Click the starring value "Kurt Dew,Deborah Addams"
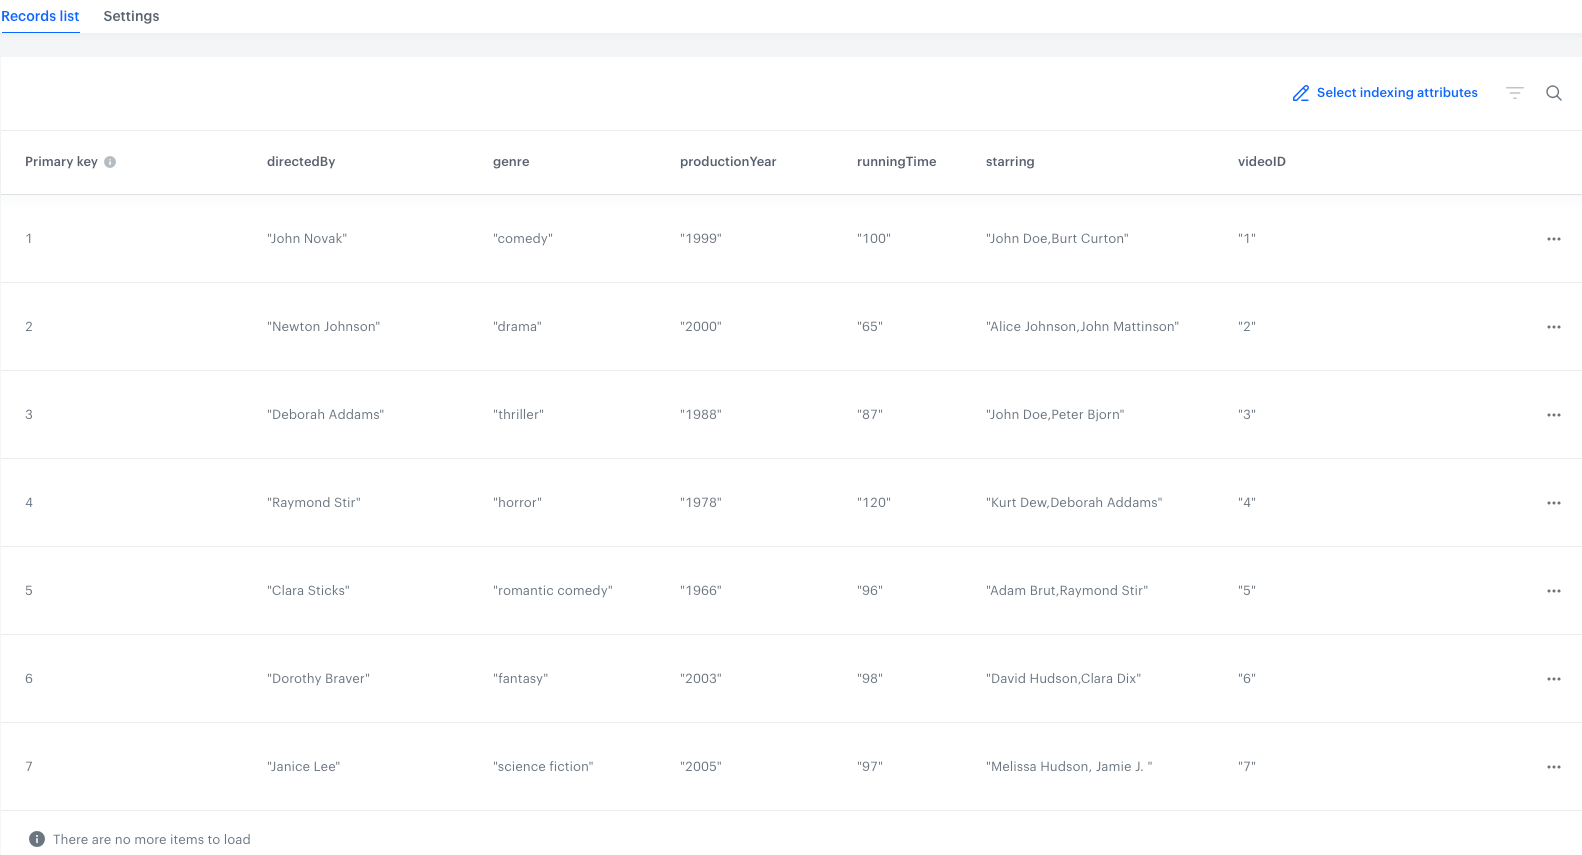The height and width of the screenshot is (855, 1582). pyautogui.click(x=1073, y=503)
